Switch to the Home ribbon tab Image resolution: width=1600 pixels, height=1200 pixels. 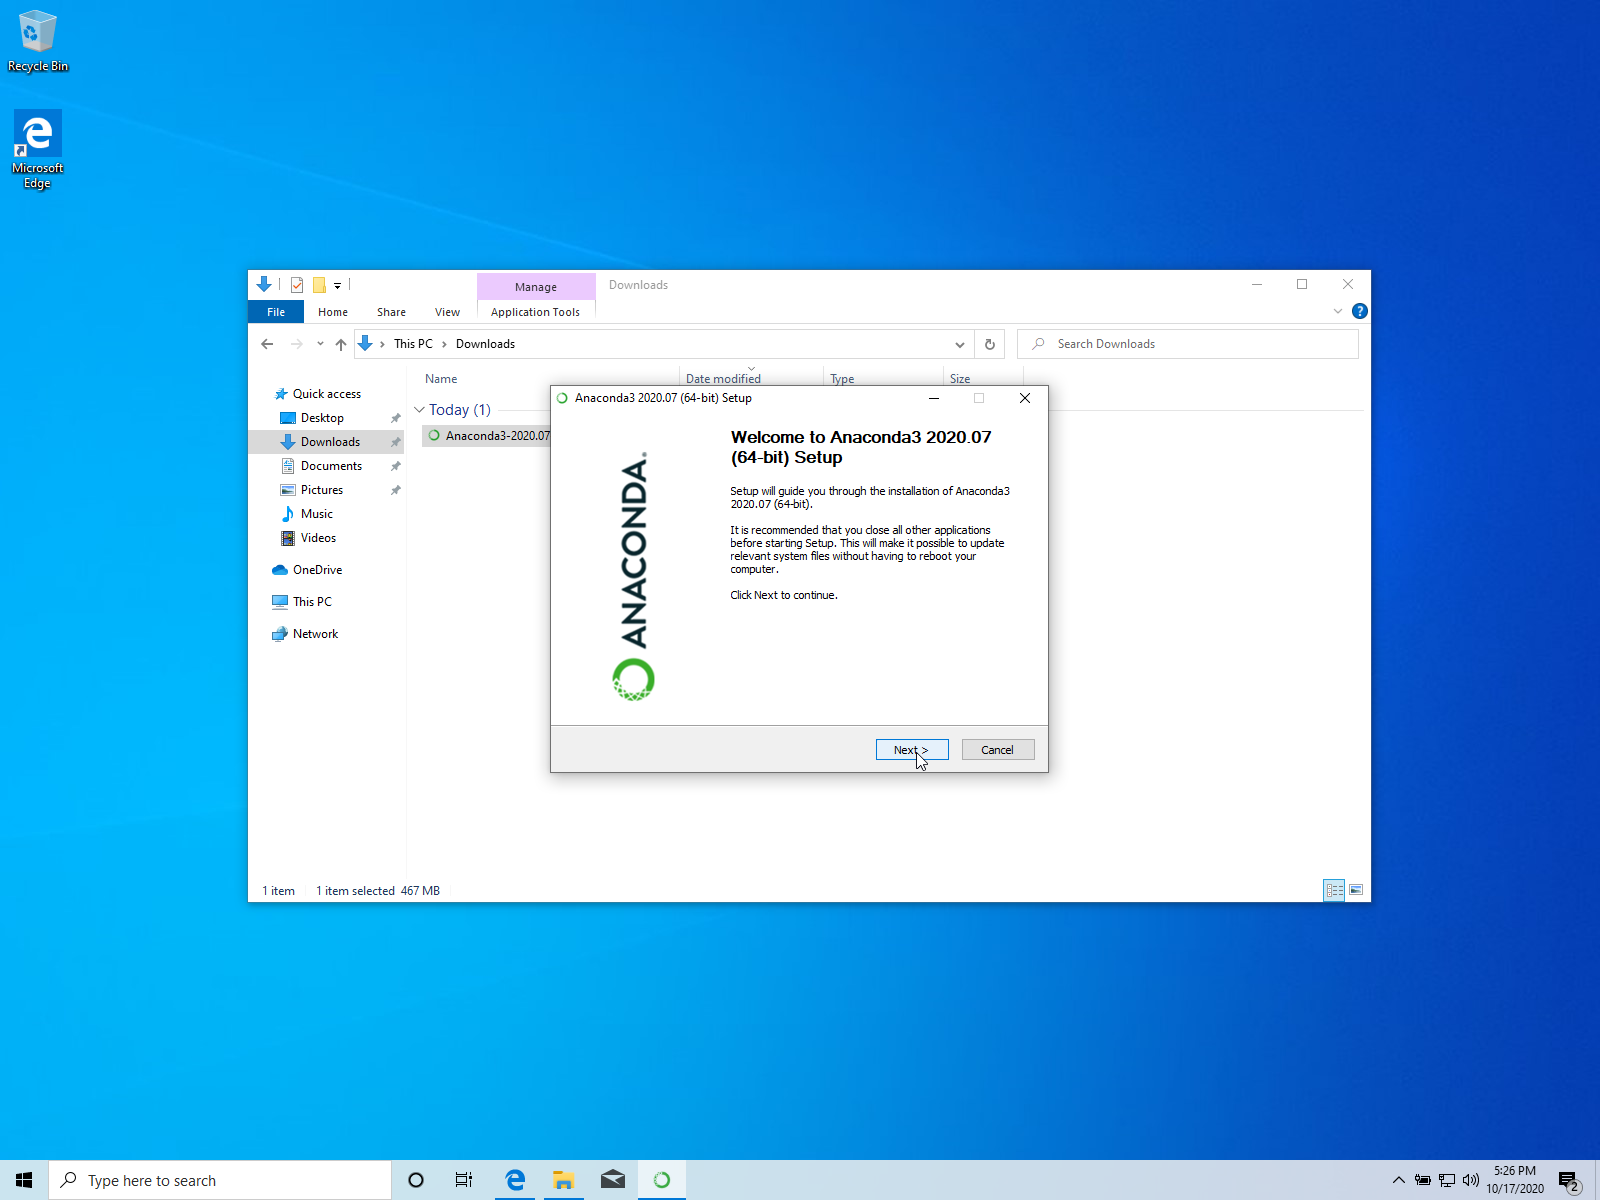point(333,312)
